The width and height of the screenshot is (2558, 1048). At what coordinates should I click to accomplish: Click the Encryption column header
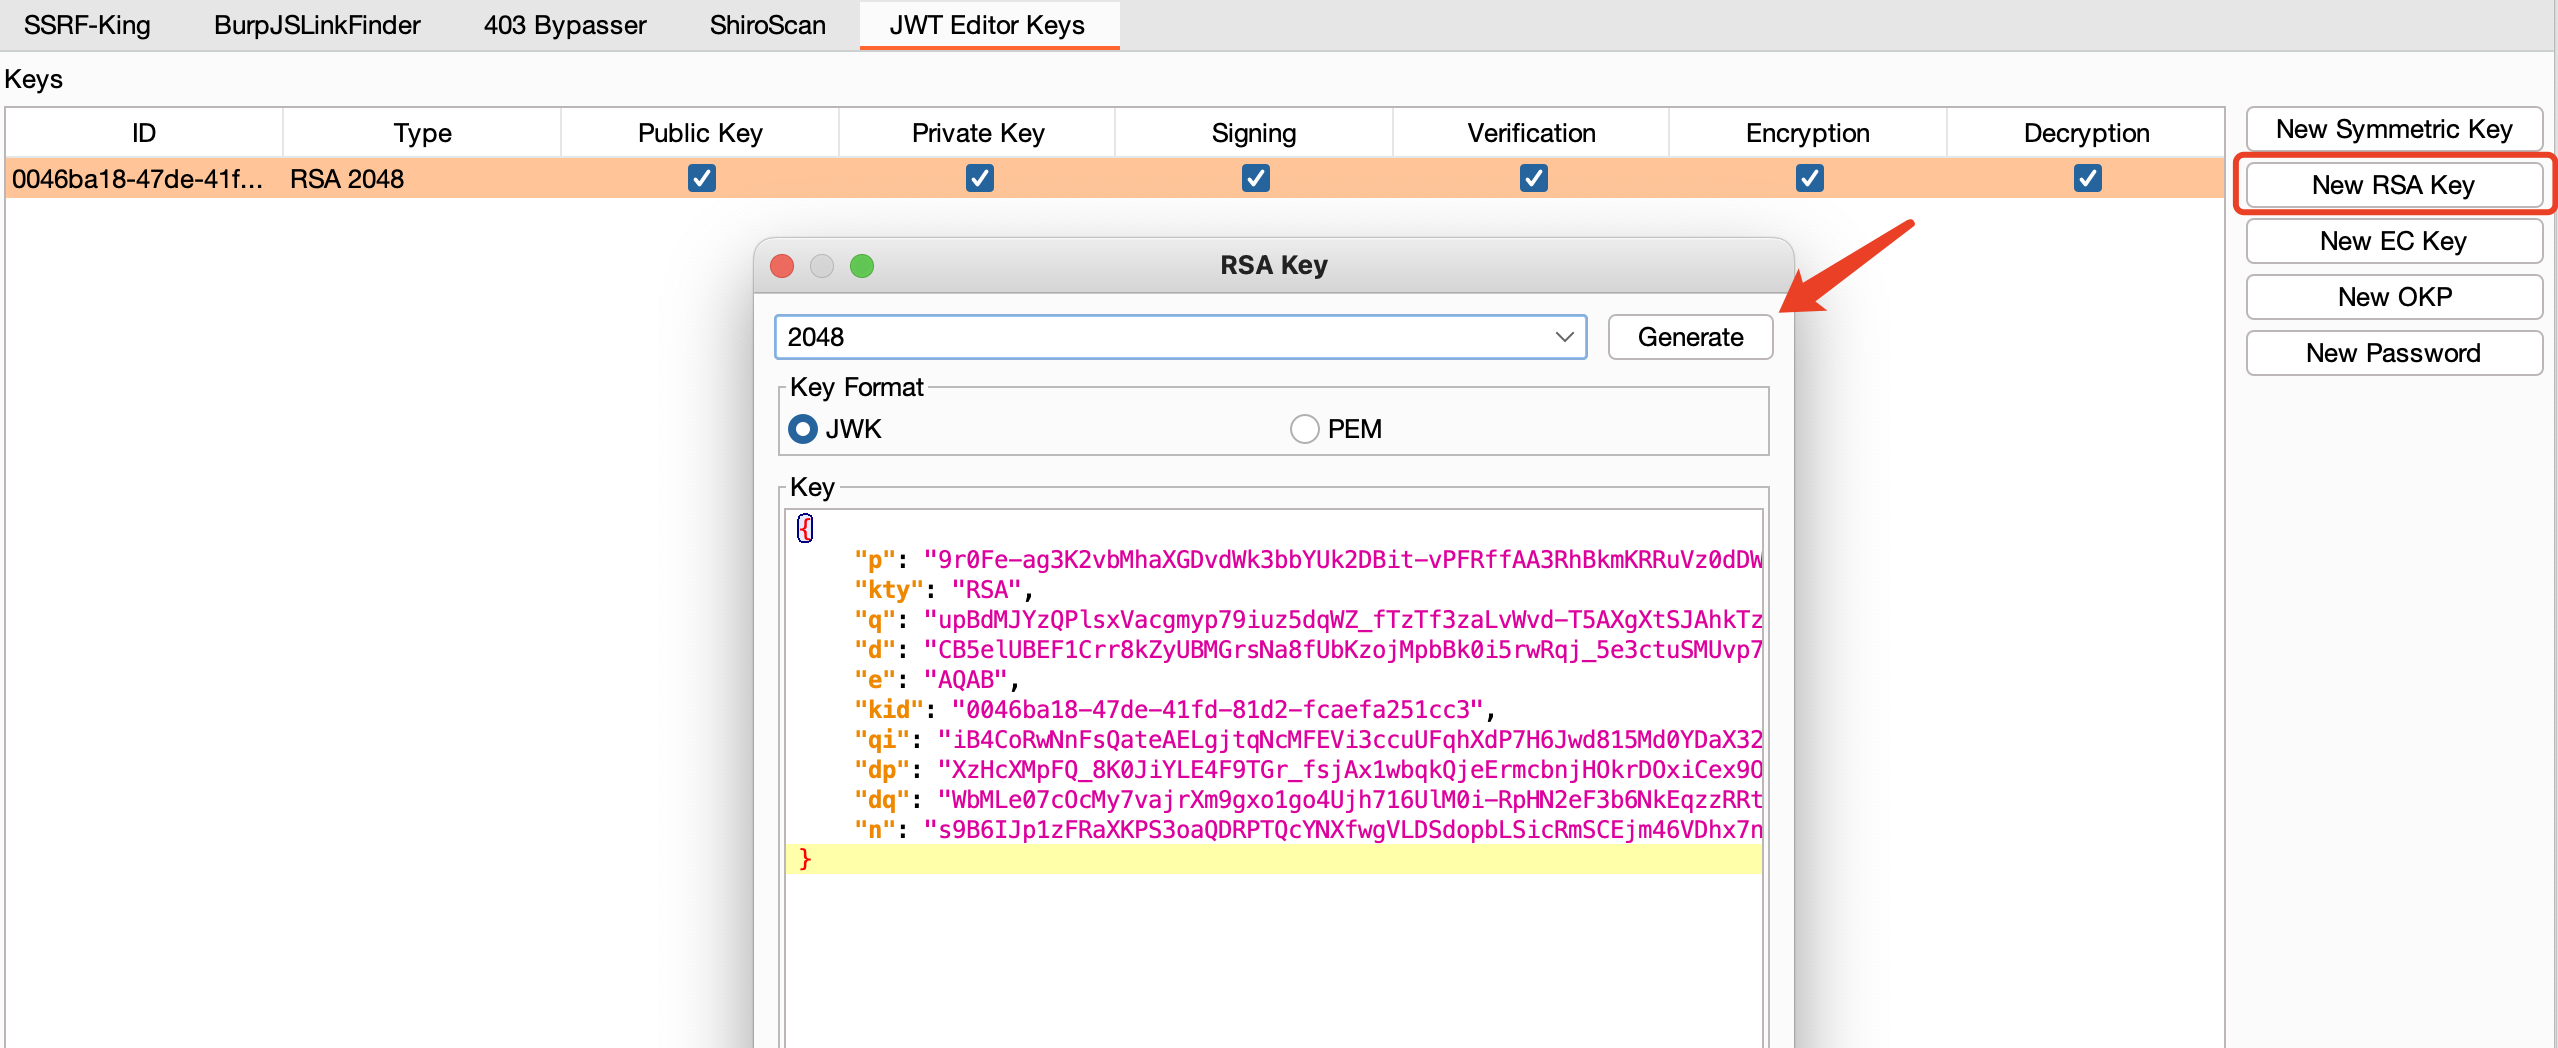1808,133
